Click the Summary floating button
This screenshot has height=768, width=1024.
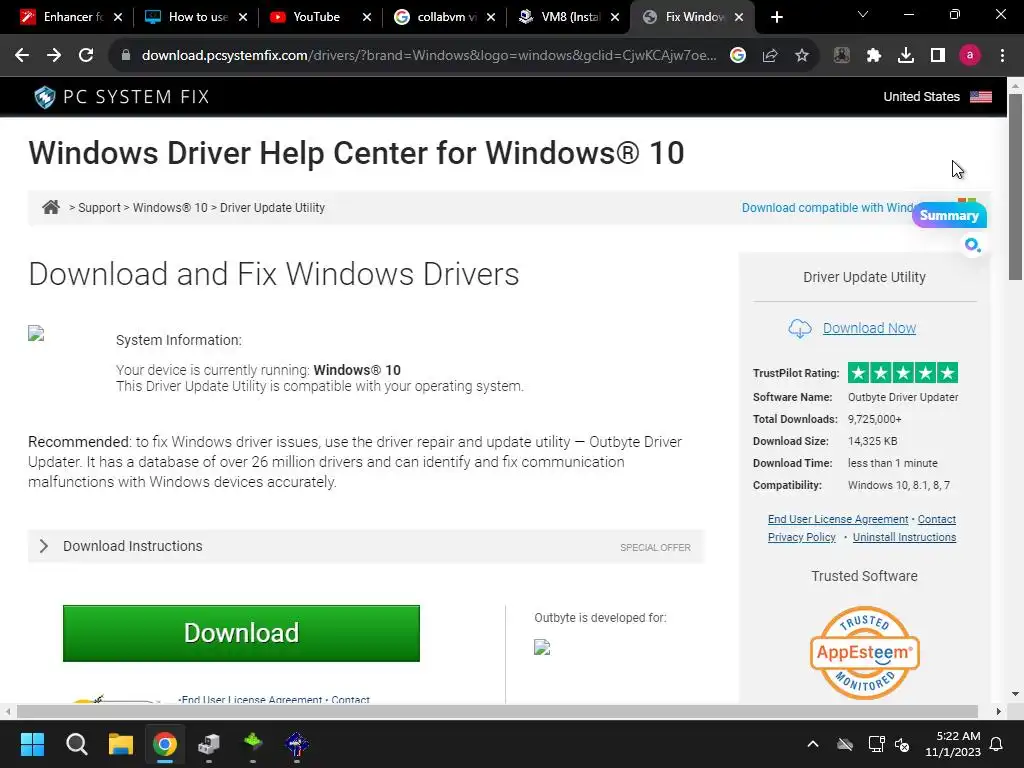click(x=949, y=216)
